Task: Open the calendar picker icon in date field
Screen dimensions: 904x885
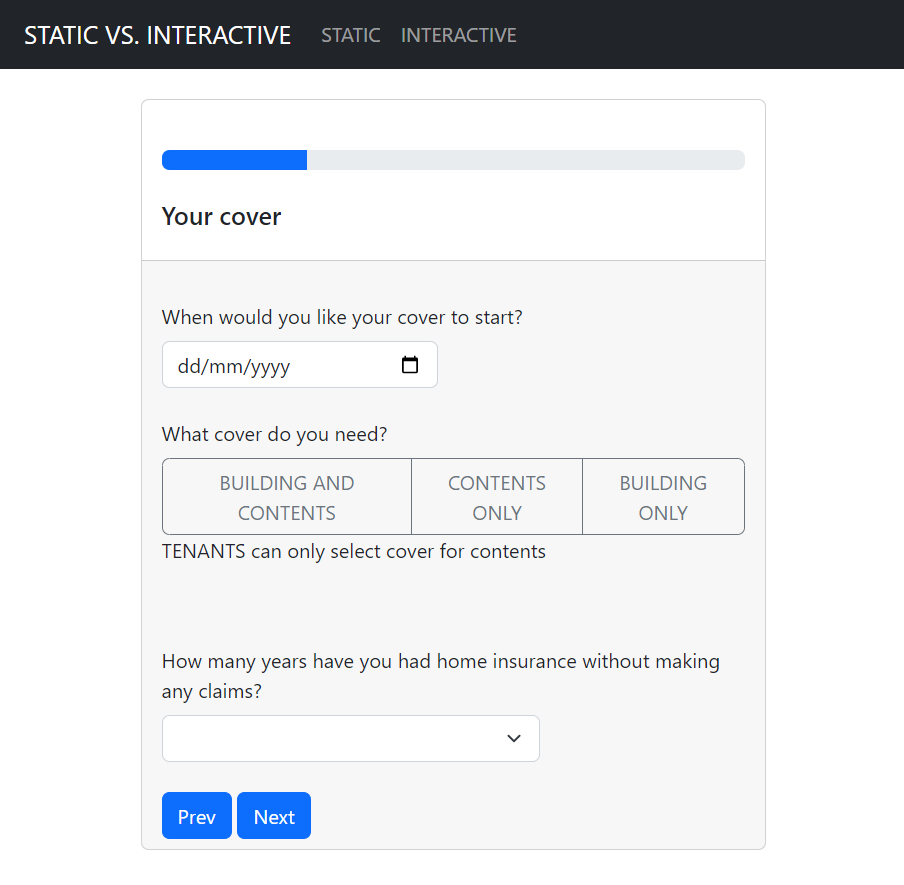Action: [410, 365]
